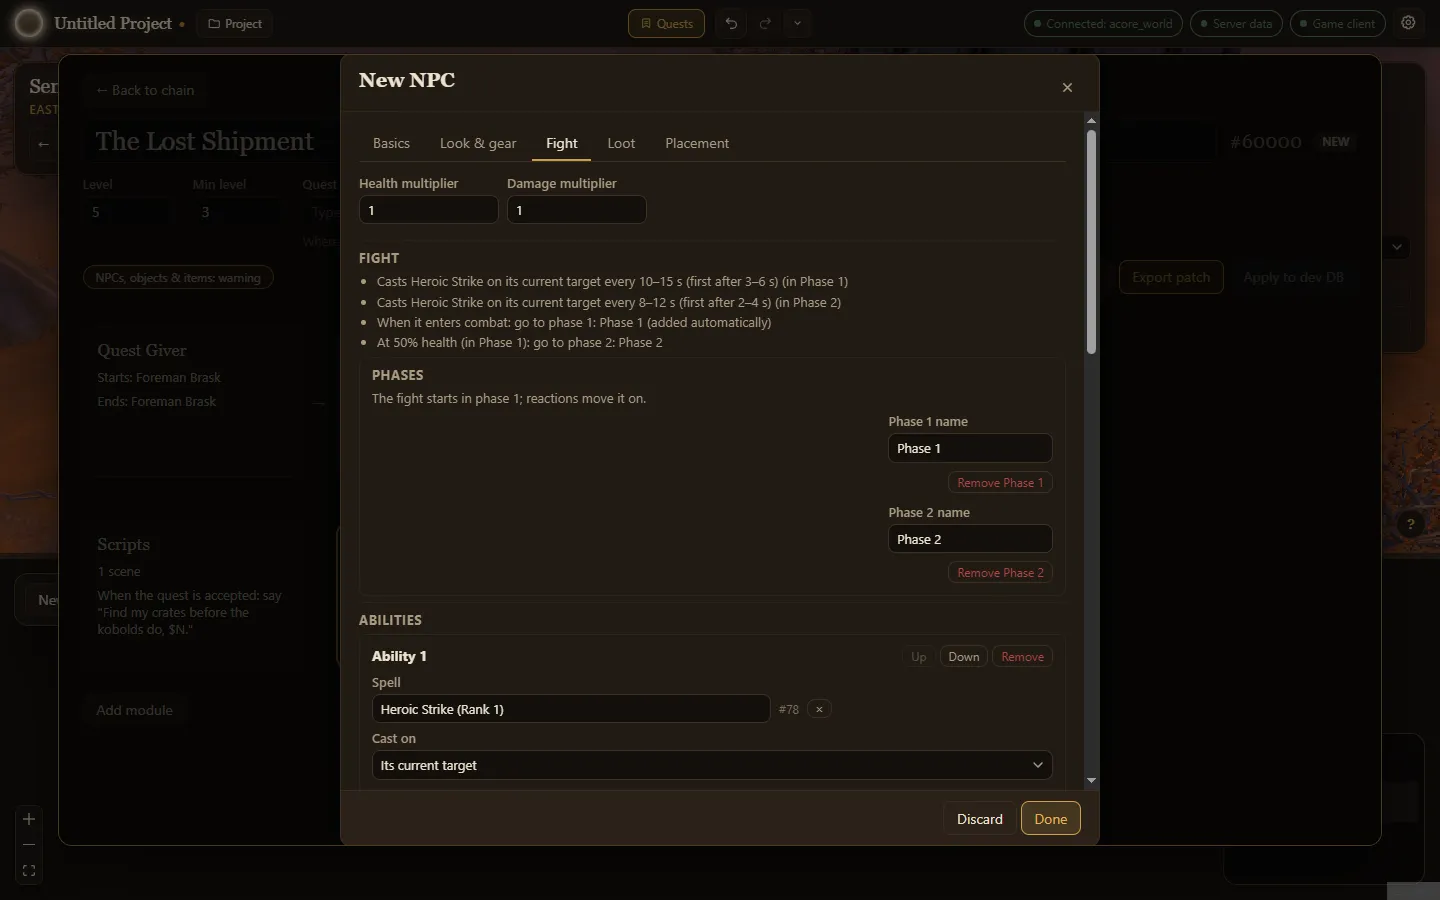Move Ability 1 up

pyautogui.click(x=918, y=657)
